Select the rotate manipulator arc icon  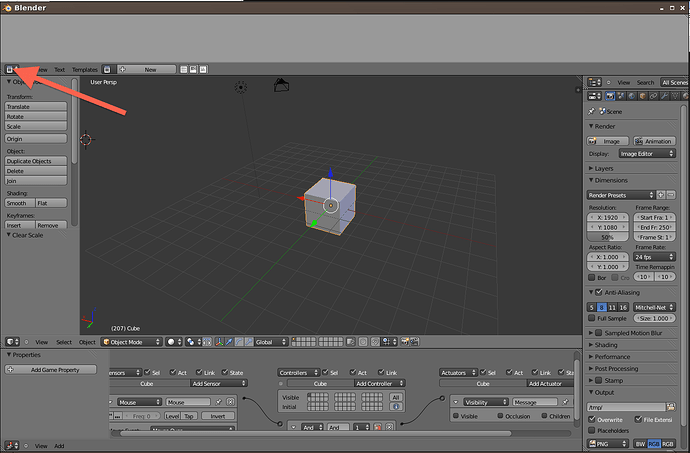tap(239, 342)
